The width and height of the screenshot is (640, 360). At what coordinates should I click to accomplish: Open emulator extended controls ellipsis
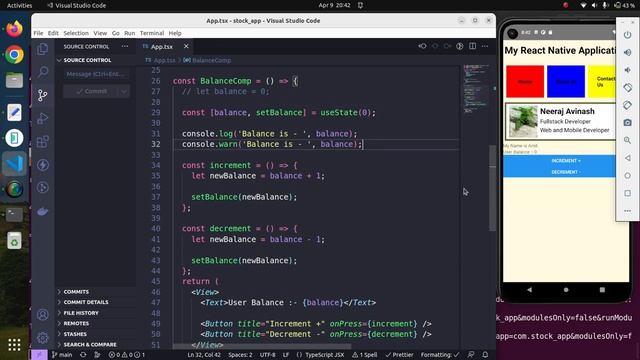[627, 211]
